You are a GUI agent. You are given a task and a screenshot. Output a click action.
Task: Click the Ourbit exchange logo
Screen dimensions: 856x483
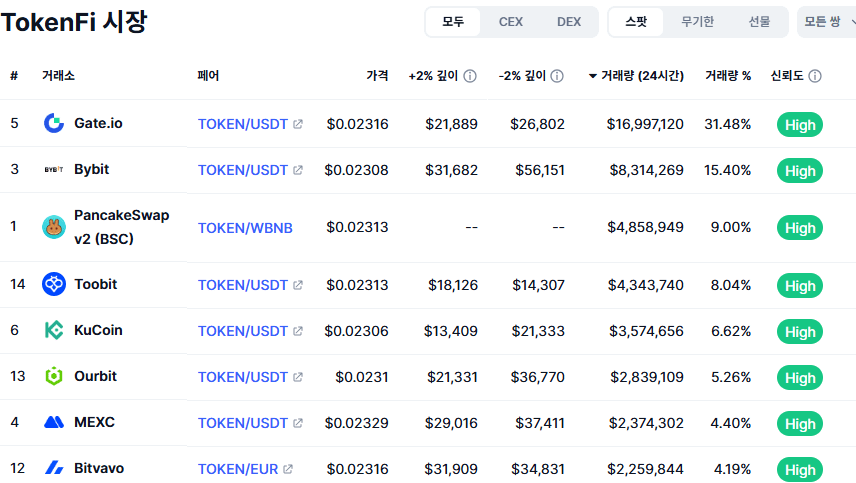click(x=54, y=376)
